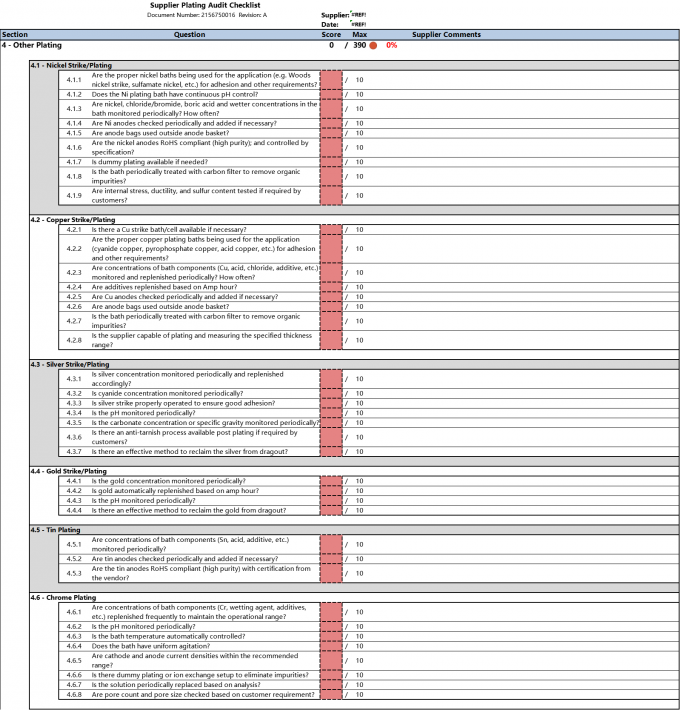Click the red status circle indicator
Screen dimensions: 680x710
pyautogui.click(x=373, y=45)
